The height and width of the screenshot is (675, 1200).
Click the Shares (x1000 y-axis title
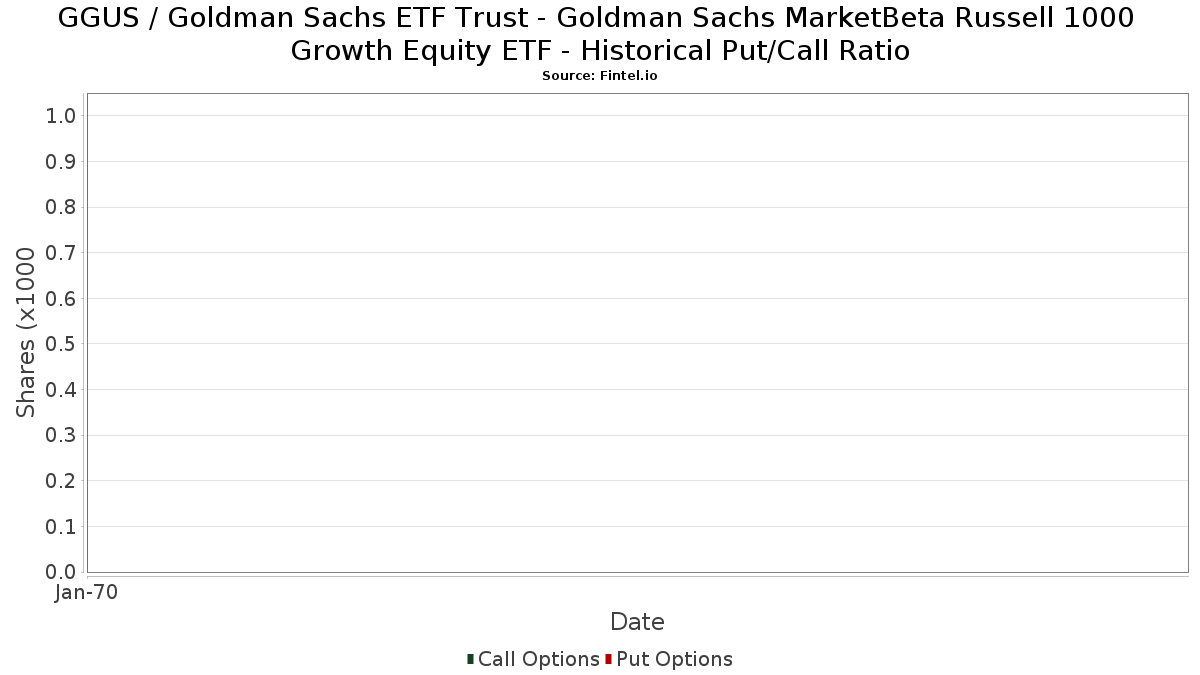pyautogui.click(x=26, y=333)
